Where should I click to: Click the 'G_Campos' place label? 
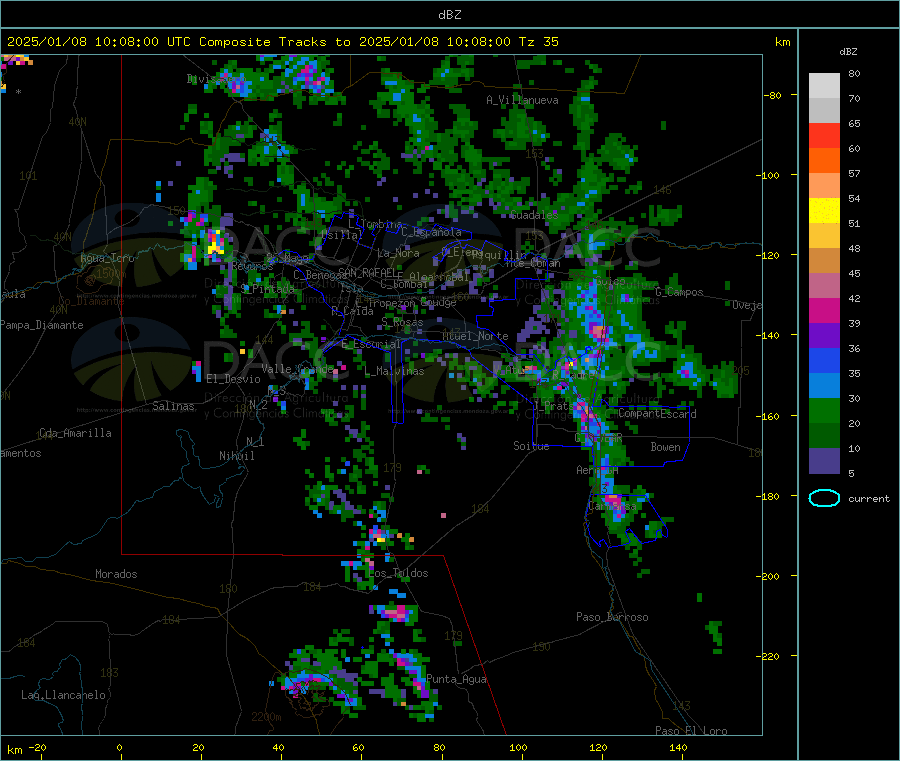click(680, 292)
